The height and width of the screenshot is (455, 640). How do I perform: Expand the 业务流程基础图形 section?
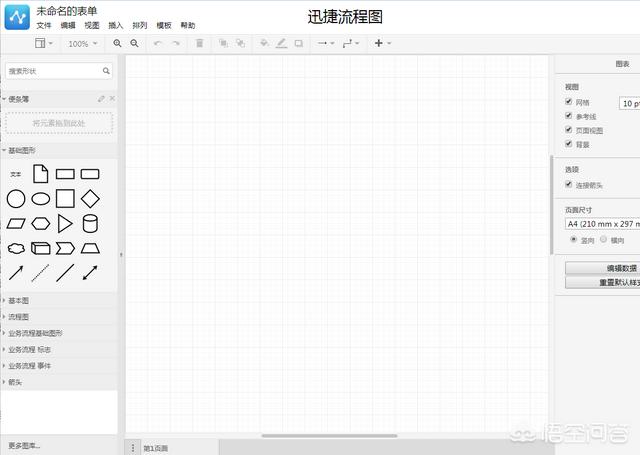coord(59,333)
